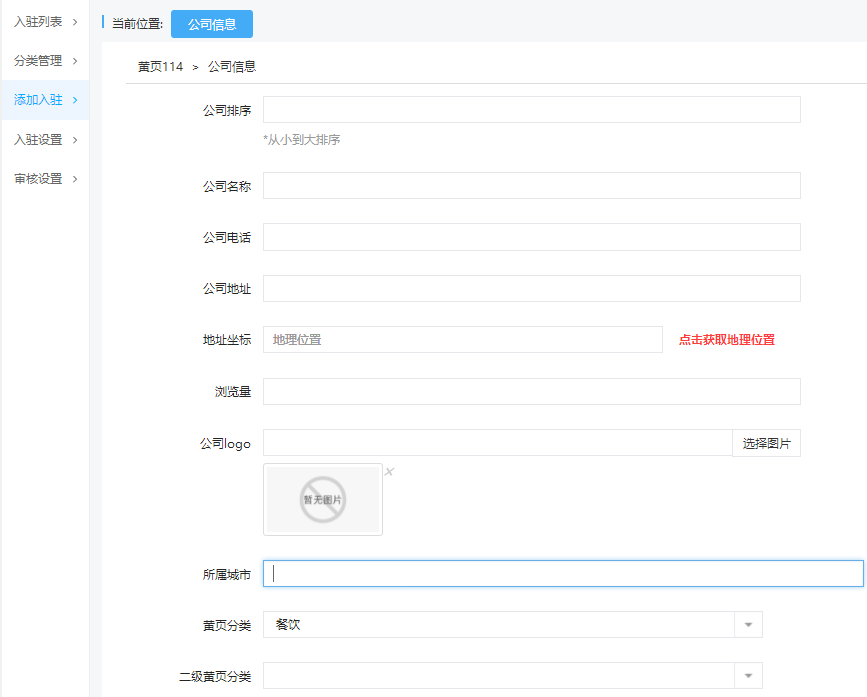Screen dimensions: 867x697
Task: Open the 入驻列表 sidebar menu
Action: click(x=45, y=22)
